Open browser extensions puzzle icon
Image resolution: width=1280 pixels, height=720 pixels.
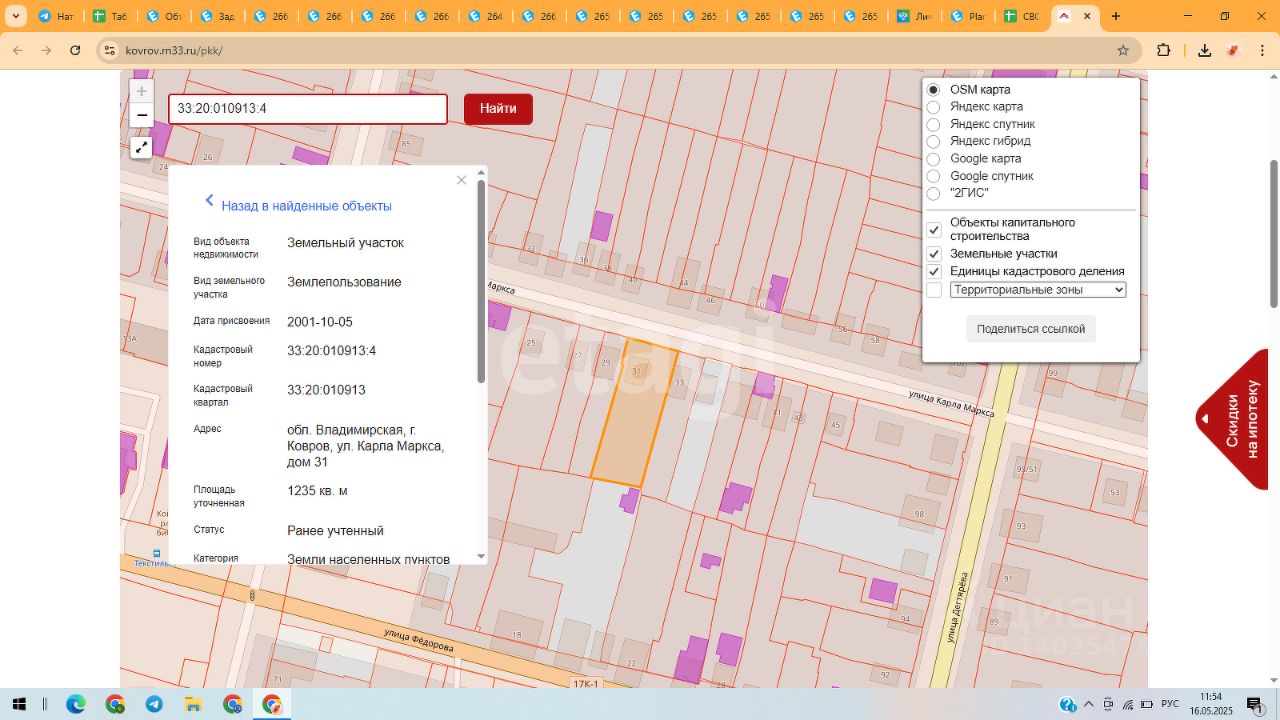pos(1163,50)
